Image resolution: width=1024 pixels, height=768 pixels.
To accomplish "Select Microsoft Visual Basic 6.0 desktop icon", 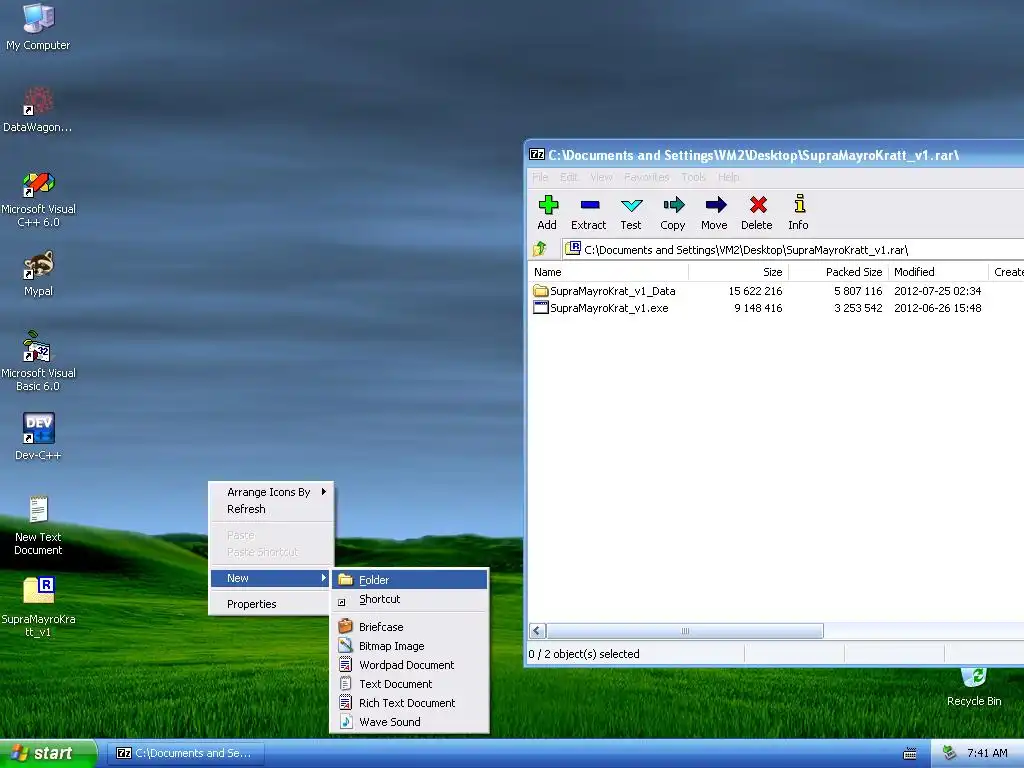I will 38,360.
